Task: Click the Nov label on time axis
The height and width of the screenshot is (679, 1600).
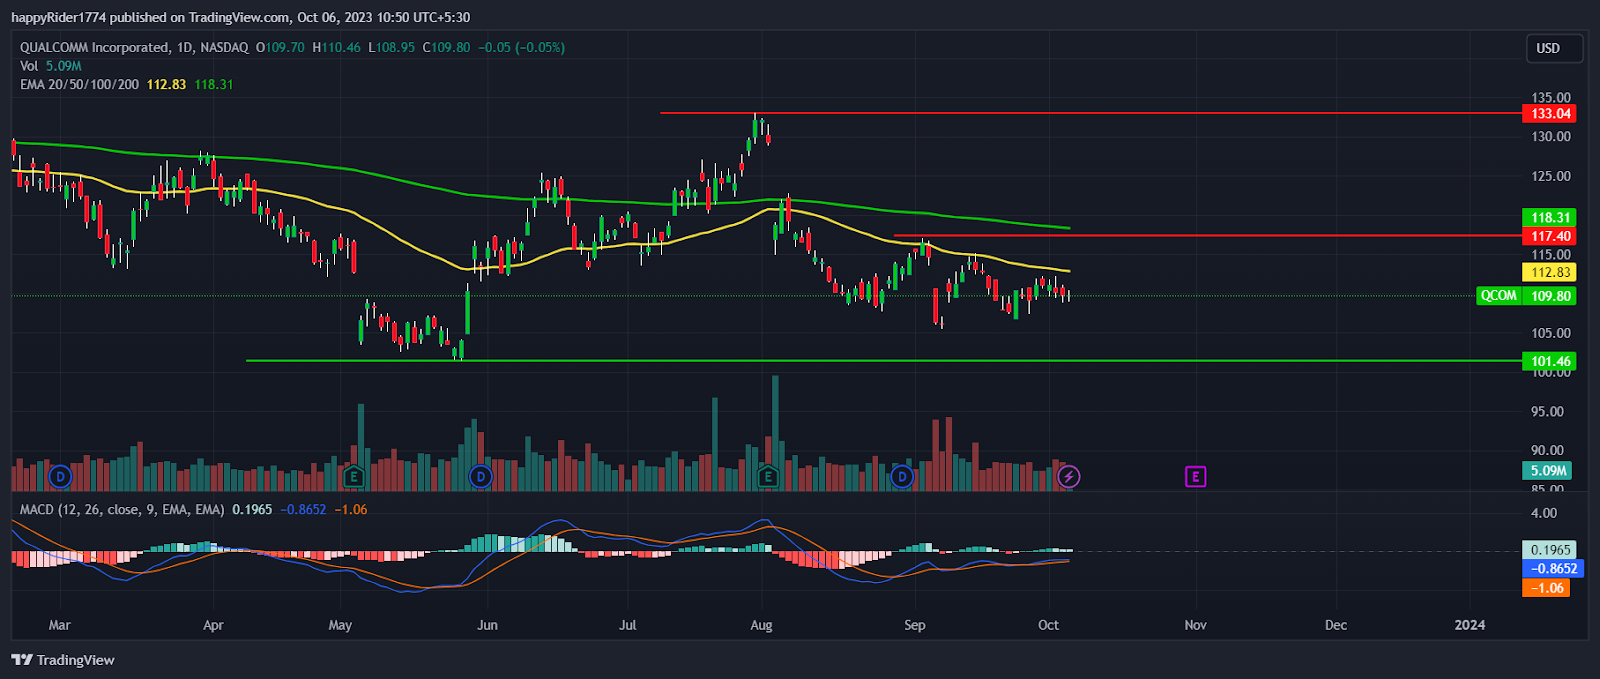Action: [1195, 626]
